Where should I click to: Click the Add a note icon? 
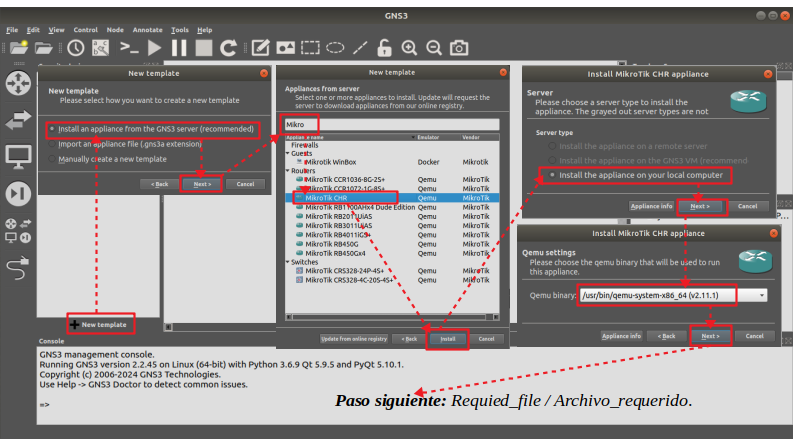point(260,48)
